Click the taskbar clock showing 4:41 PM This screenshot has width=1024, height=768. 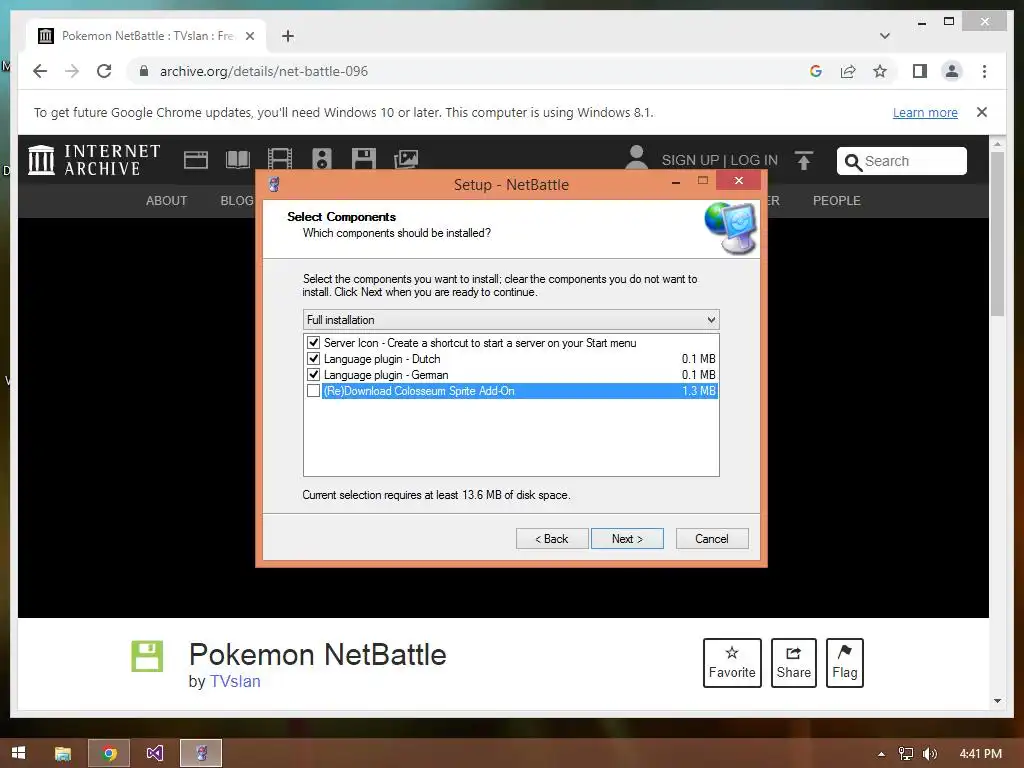(981, 754)
